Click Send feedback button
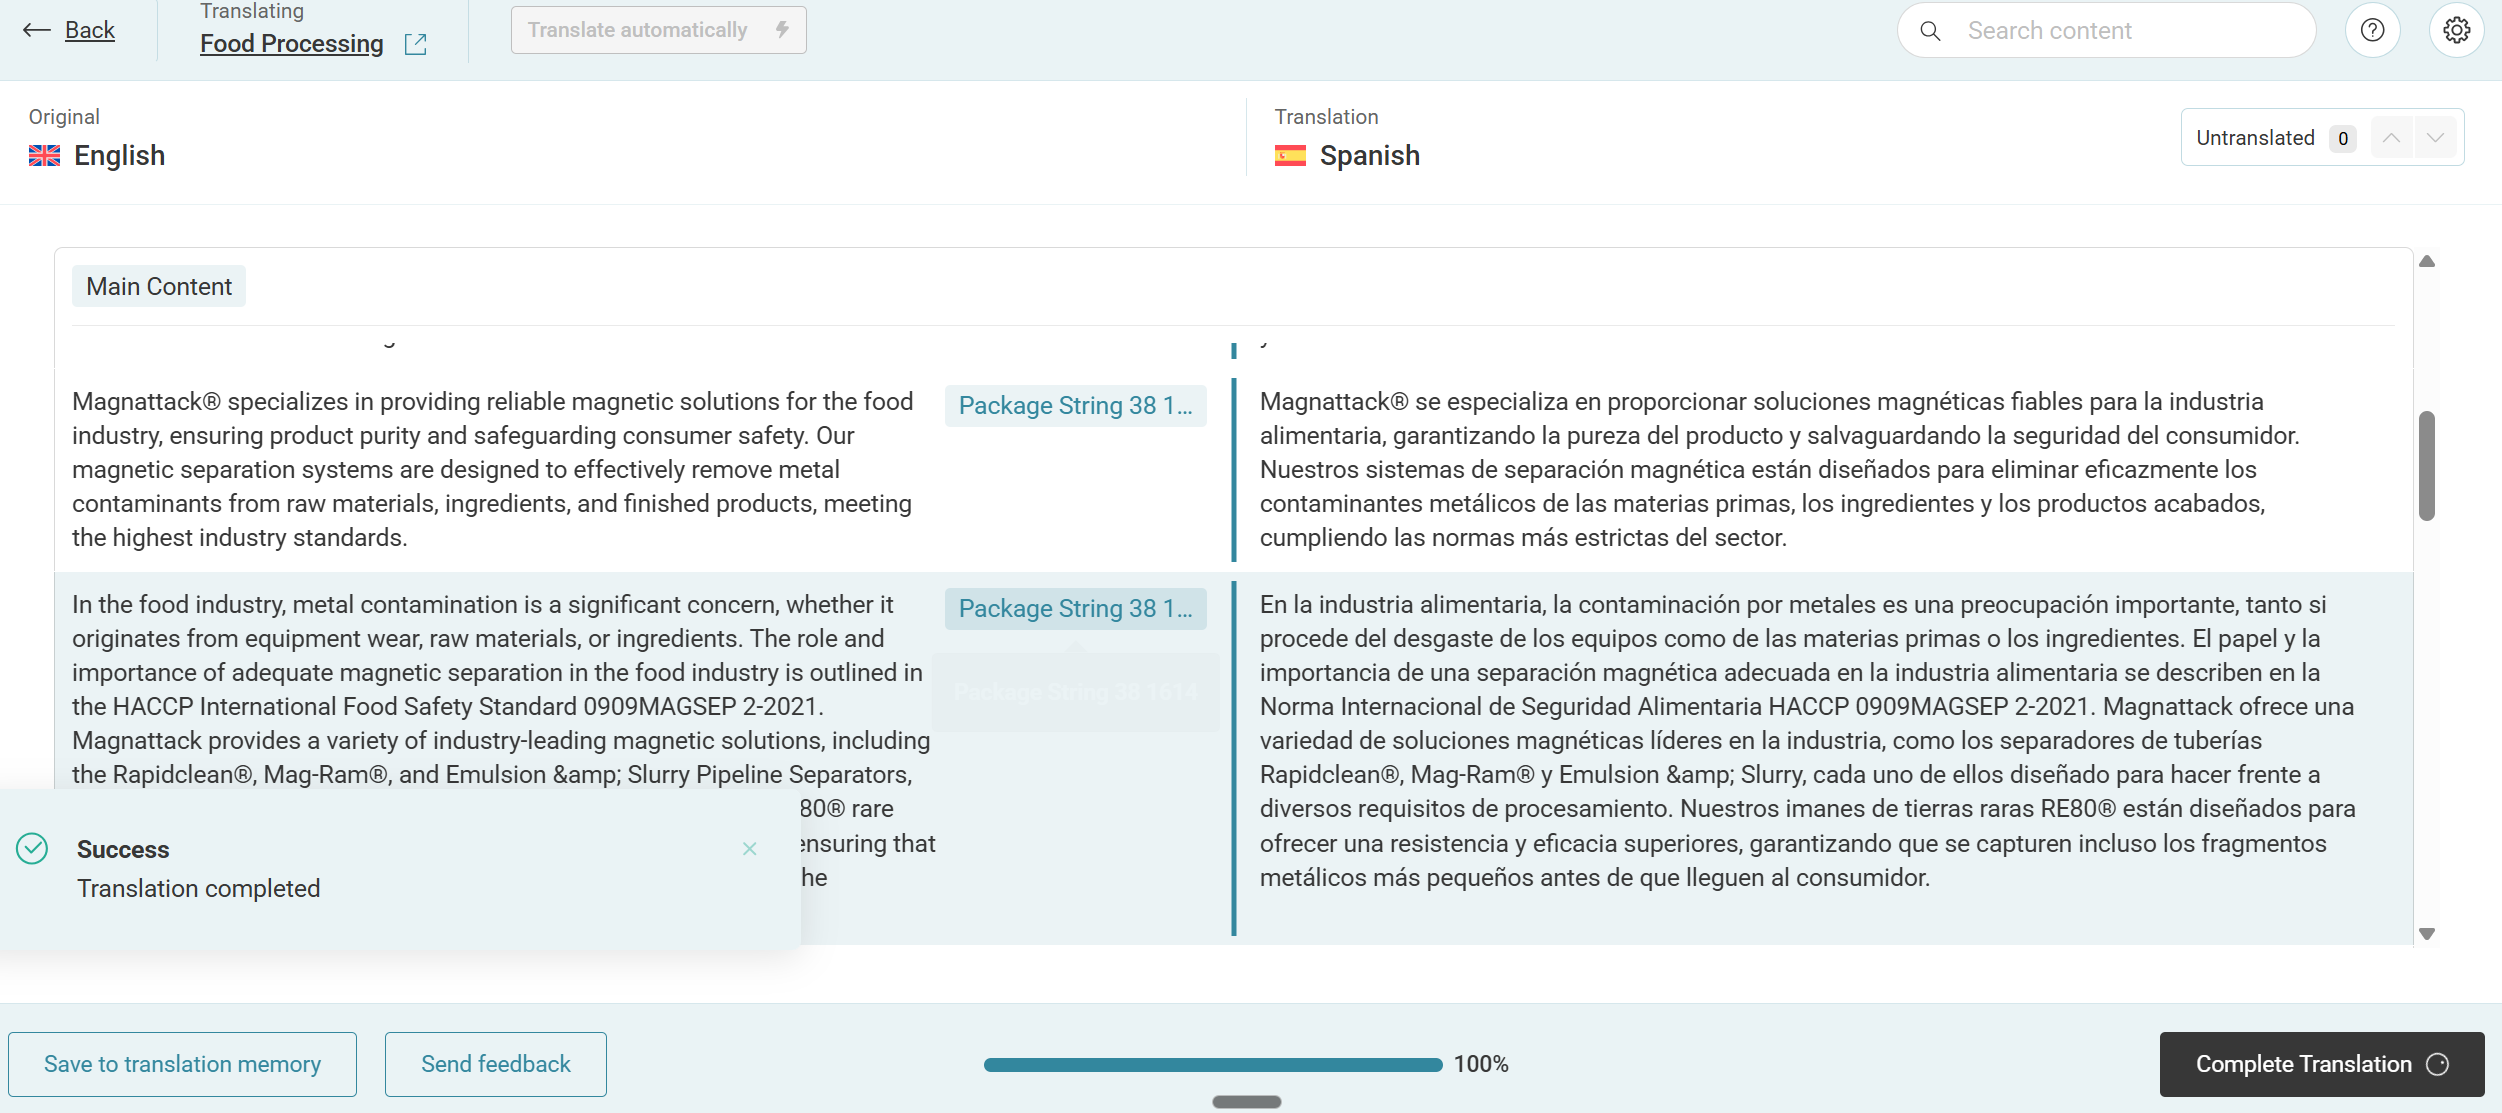The image size is (2502, 1113). [495, 1064]
